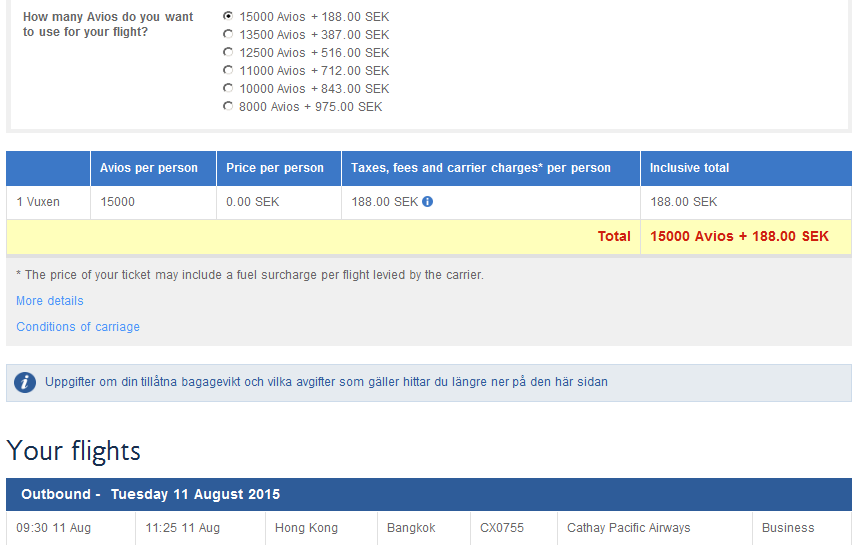Click the Business cabin class cell
856x545 pixels.
788,528
